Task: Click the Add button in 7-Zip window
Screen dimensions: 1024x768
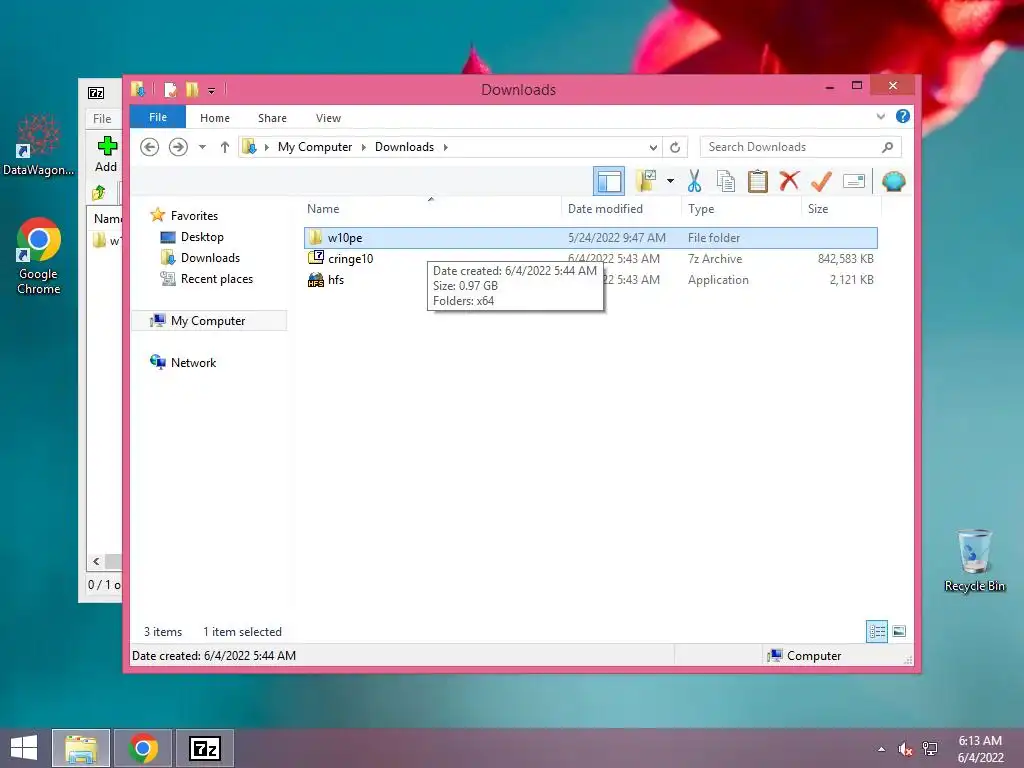Action: click(x=106, y=154)
